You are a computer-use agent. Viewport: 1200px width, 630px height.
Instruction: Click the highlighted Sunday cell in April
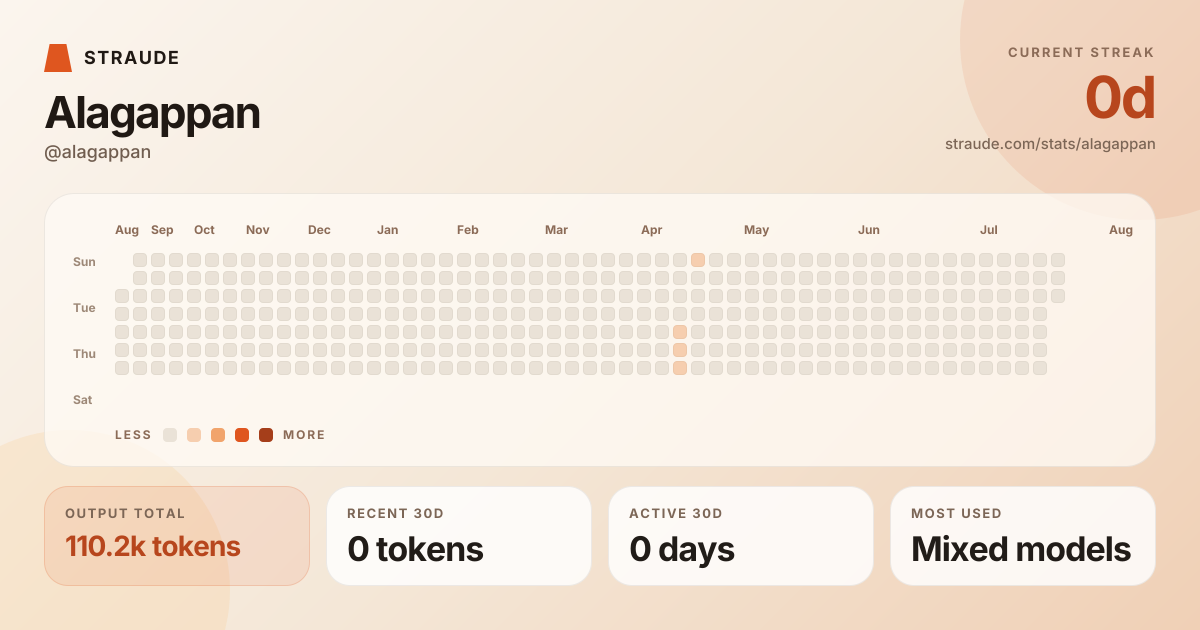click(698, 260)
